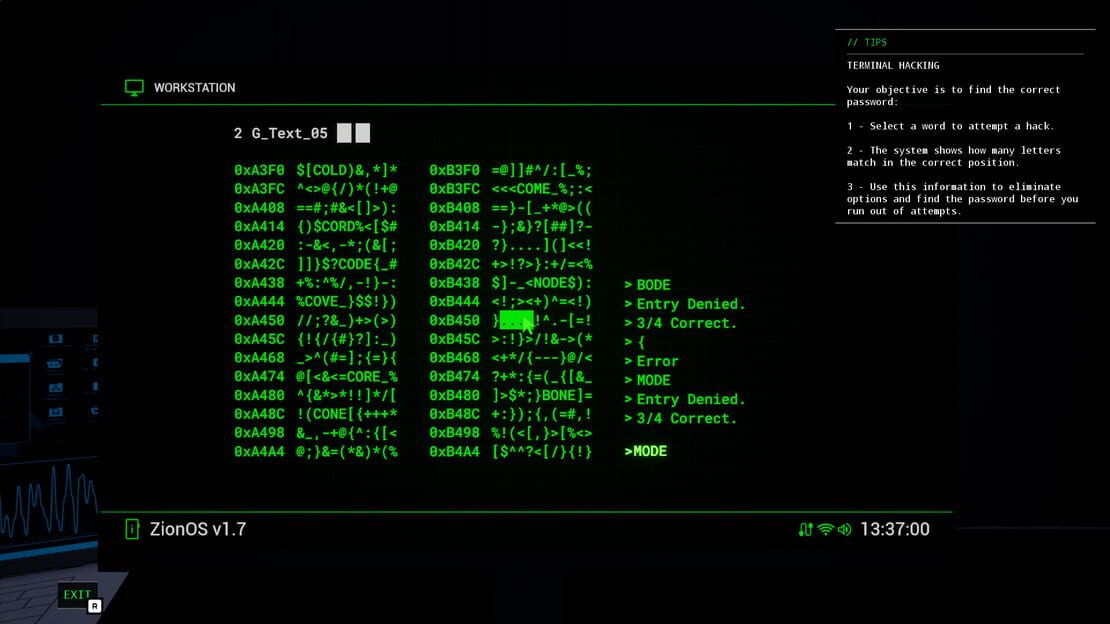Click the Workstation monitor icon

tap(134, 88)
